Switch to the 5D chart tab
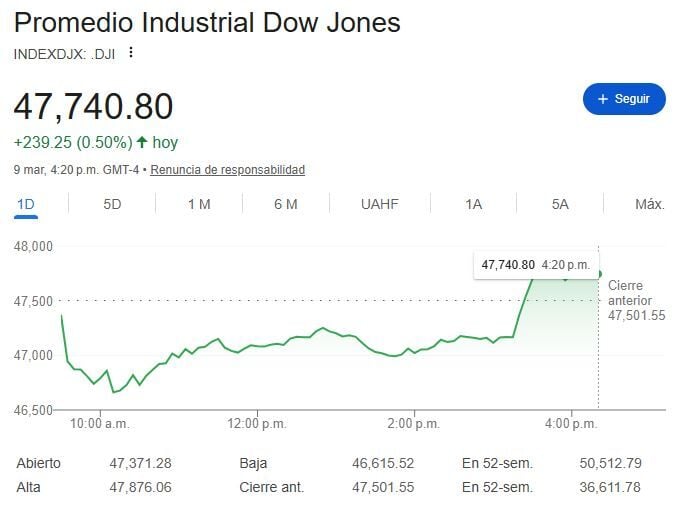 112,204
